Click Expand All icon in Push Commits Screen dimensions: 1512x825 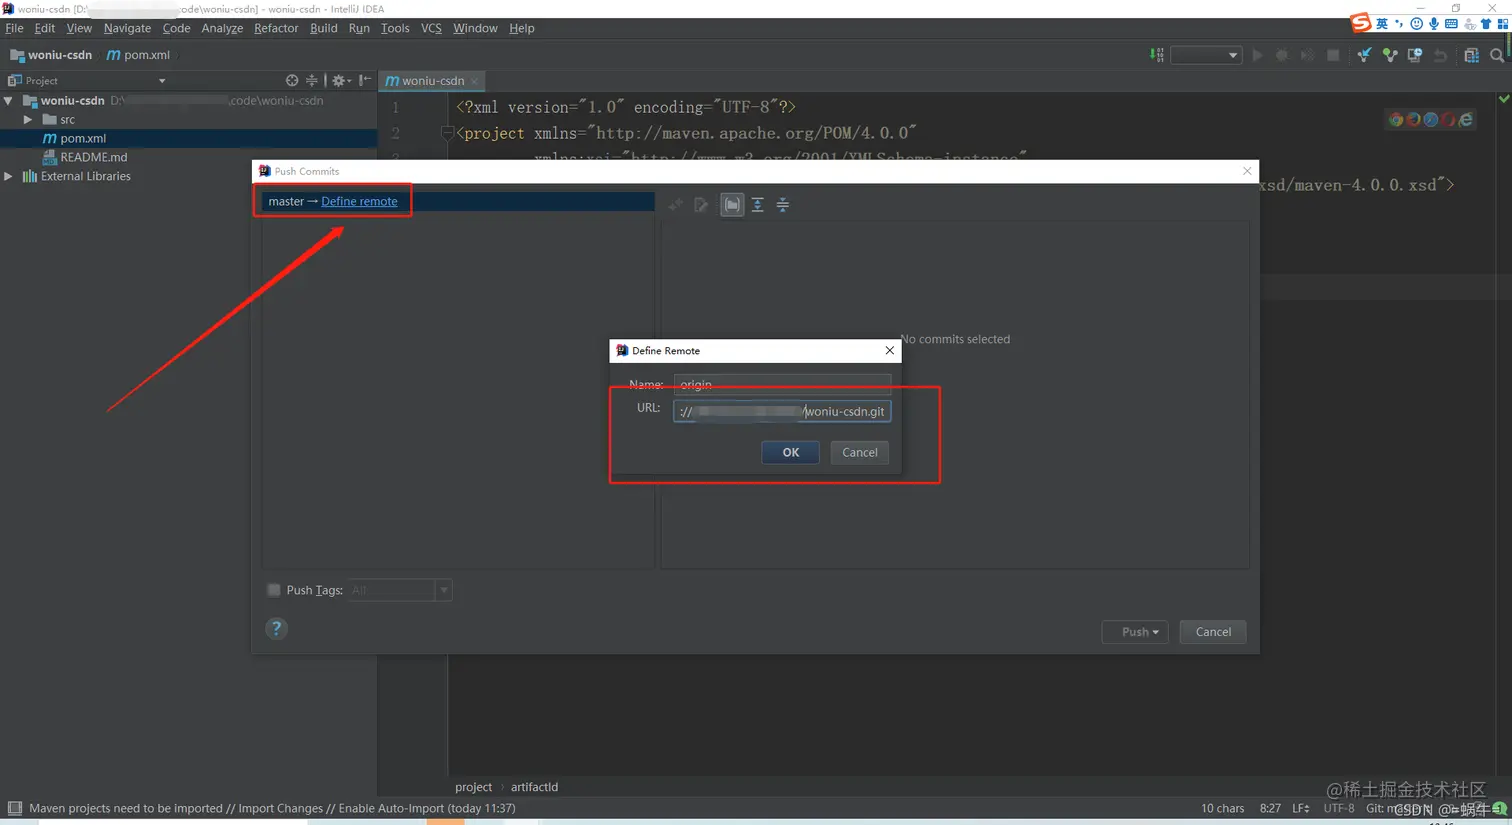758,204
